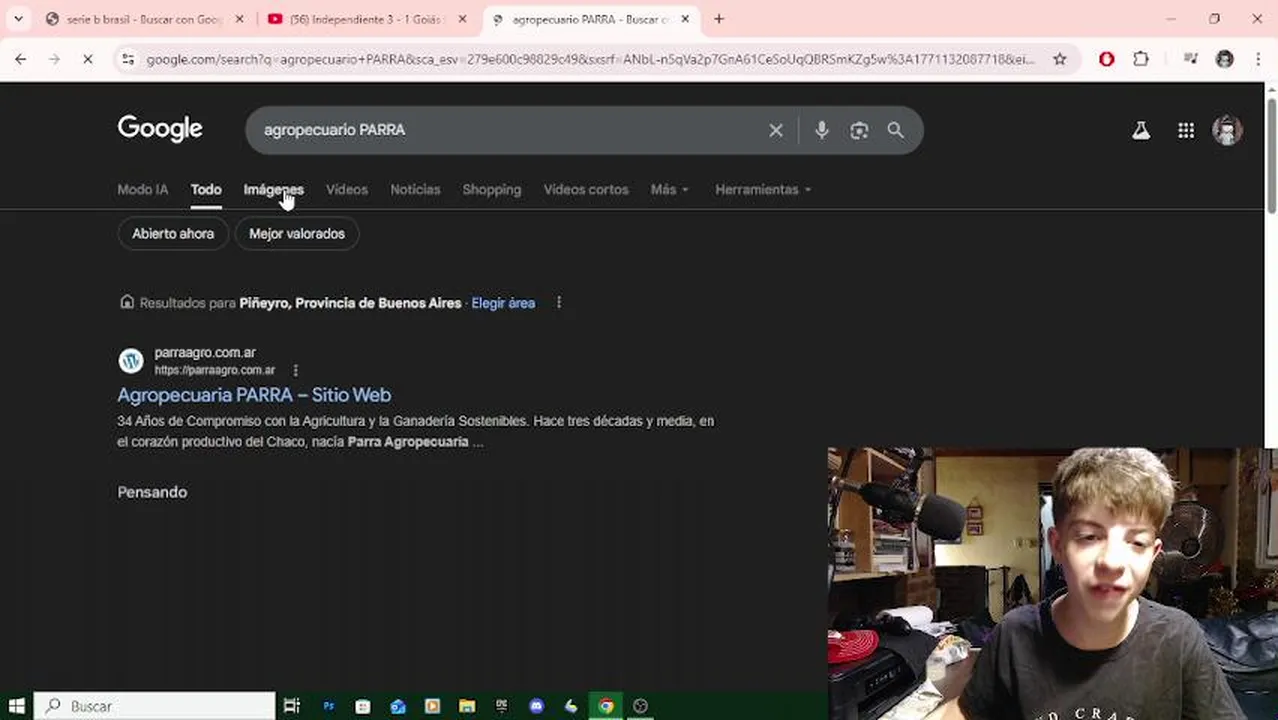
Task: Open Outlook from the taskbar
Action: pos(398,706)
